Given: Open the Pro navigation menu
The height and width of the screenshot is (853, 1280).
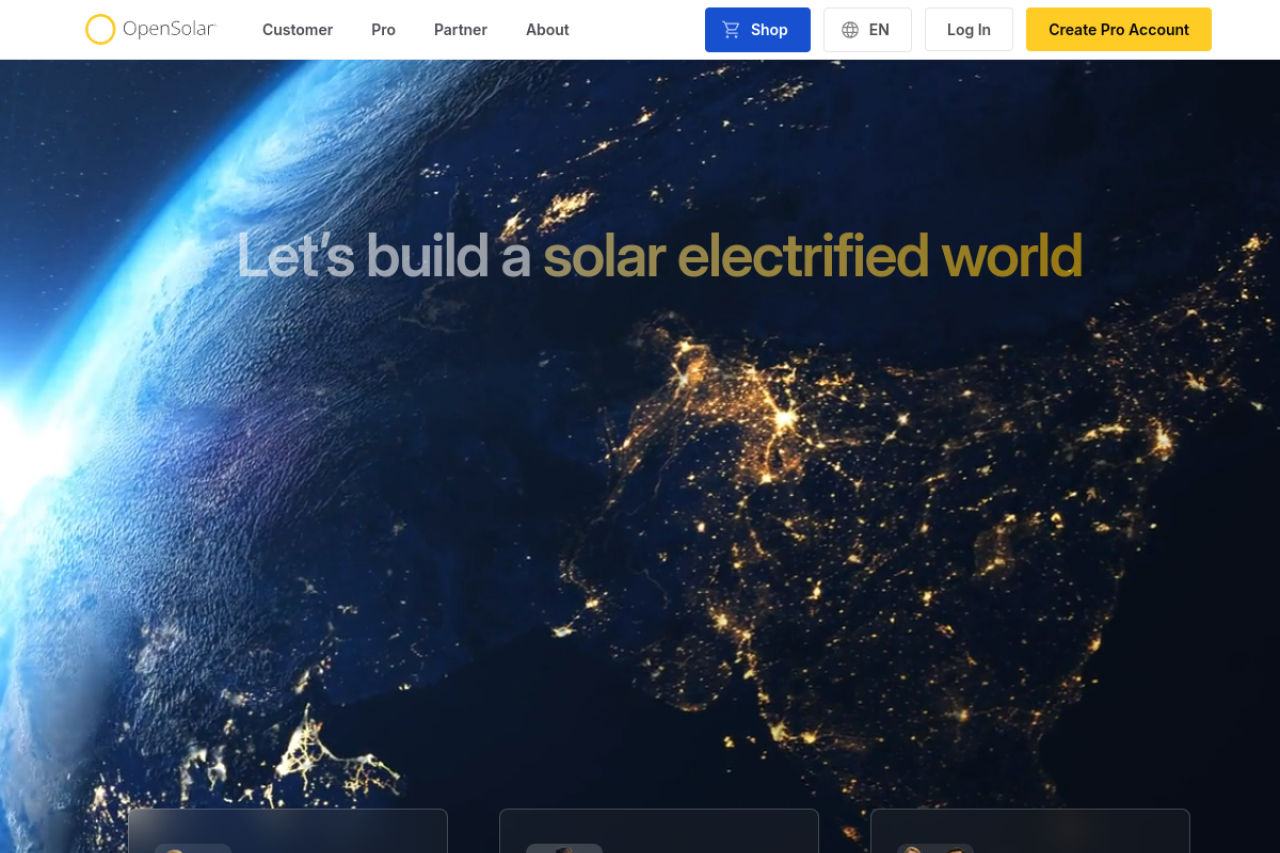Looking at the screenshot, I should [383, 30].
